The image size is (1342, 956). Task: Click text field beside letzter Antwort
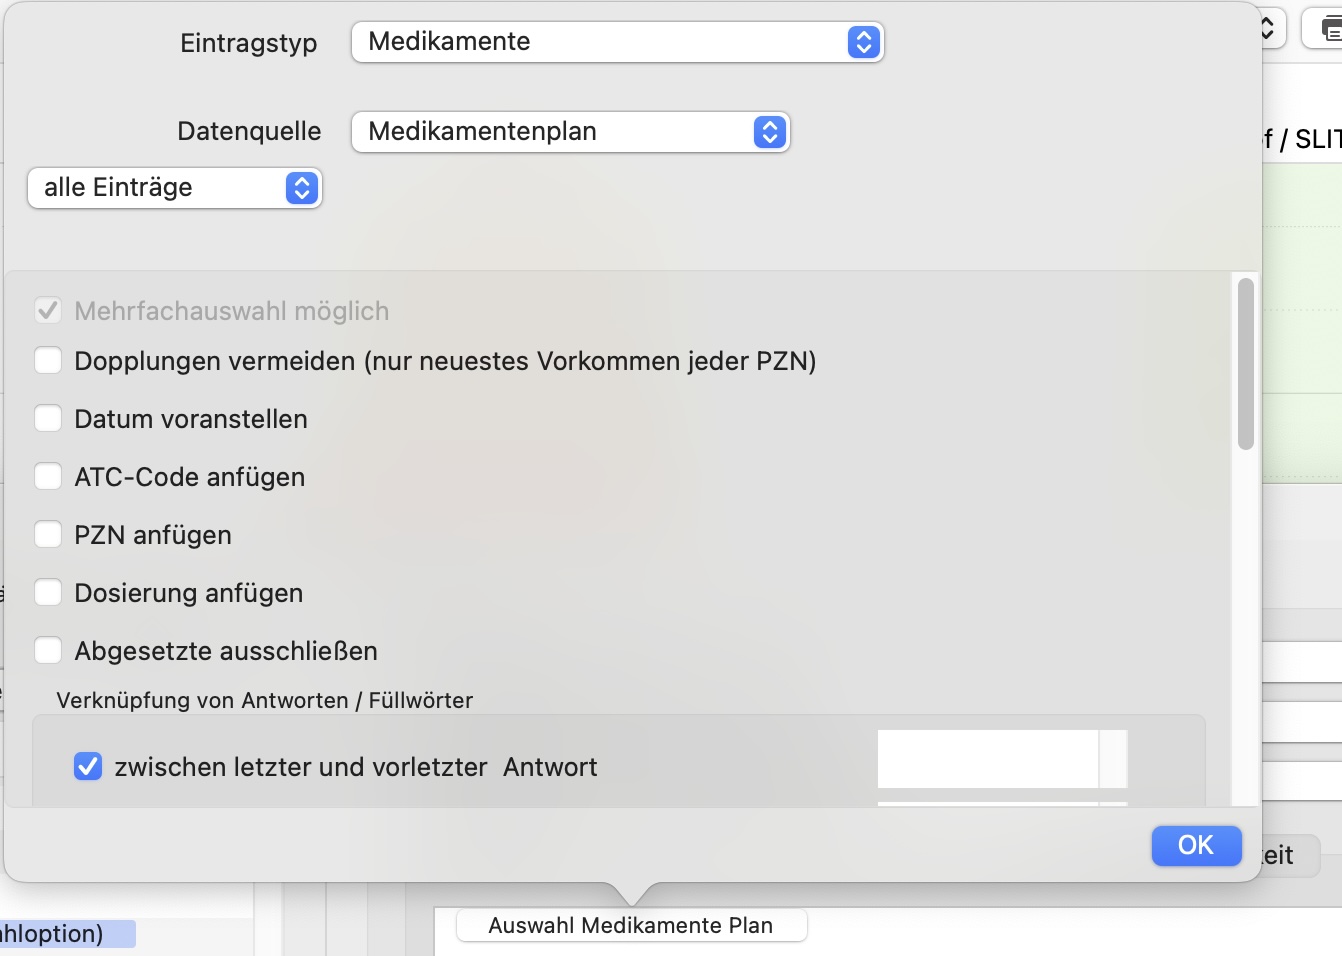988,759
